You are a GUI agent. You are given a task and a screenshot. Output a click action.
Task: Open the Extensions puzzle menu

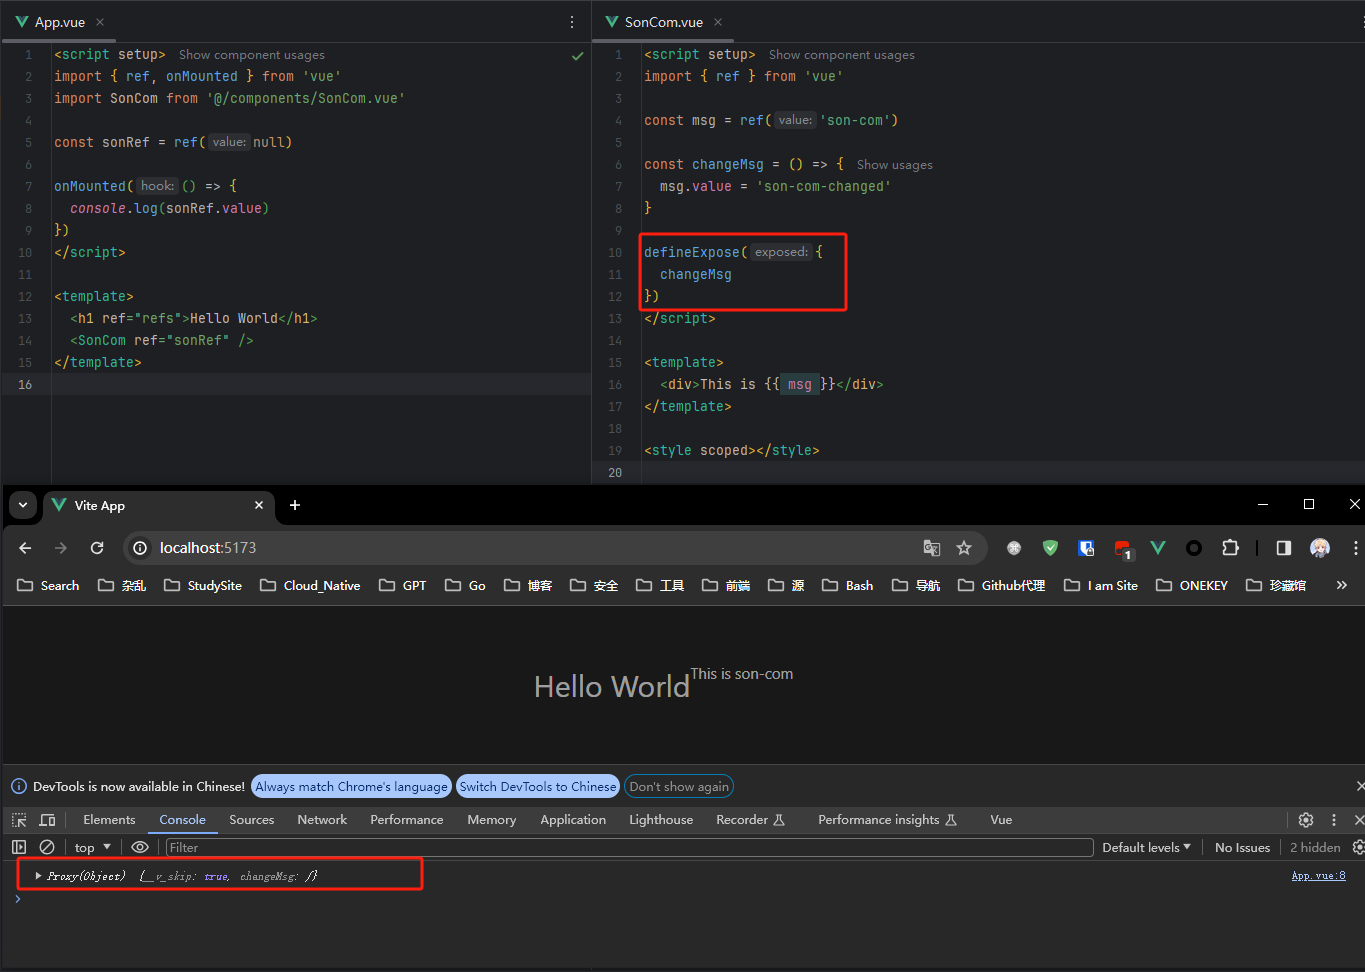tap(1230, 548)
